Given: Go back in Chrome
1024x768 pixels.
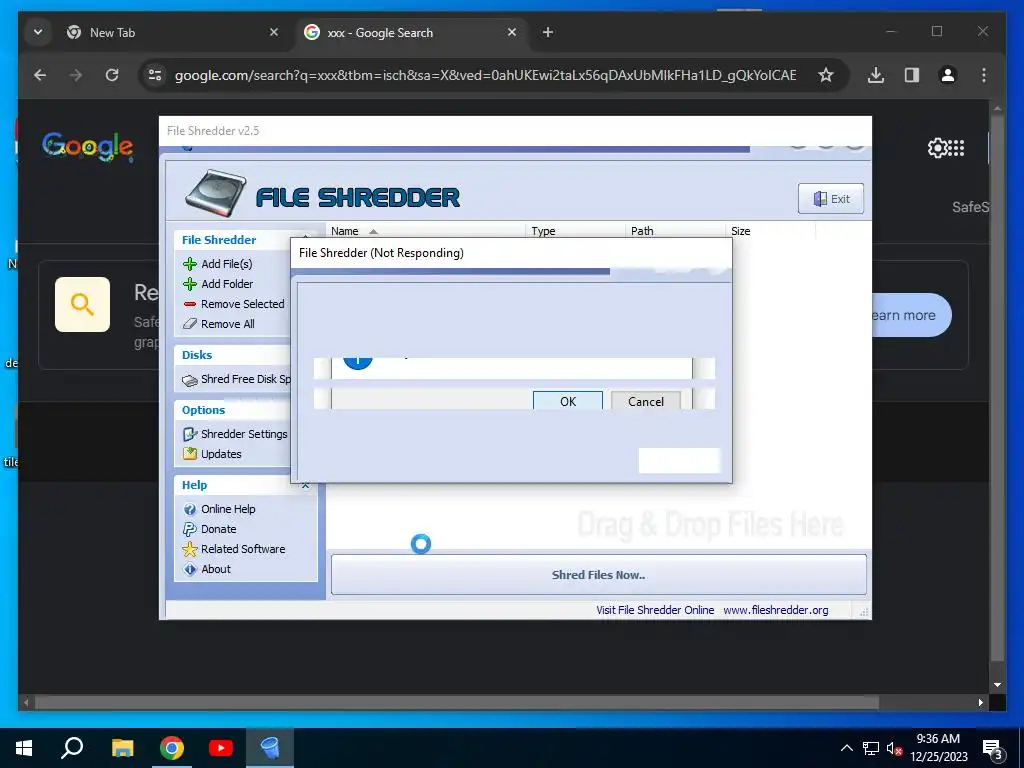Looking at the screenshot, I should (40, 75).
